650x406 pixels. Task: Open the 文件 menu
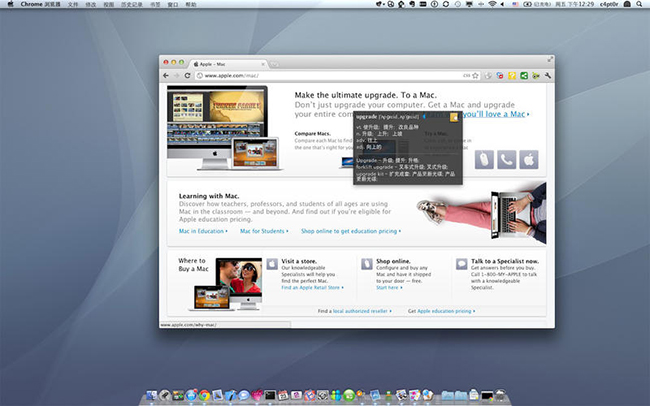(x=73, y=5)
